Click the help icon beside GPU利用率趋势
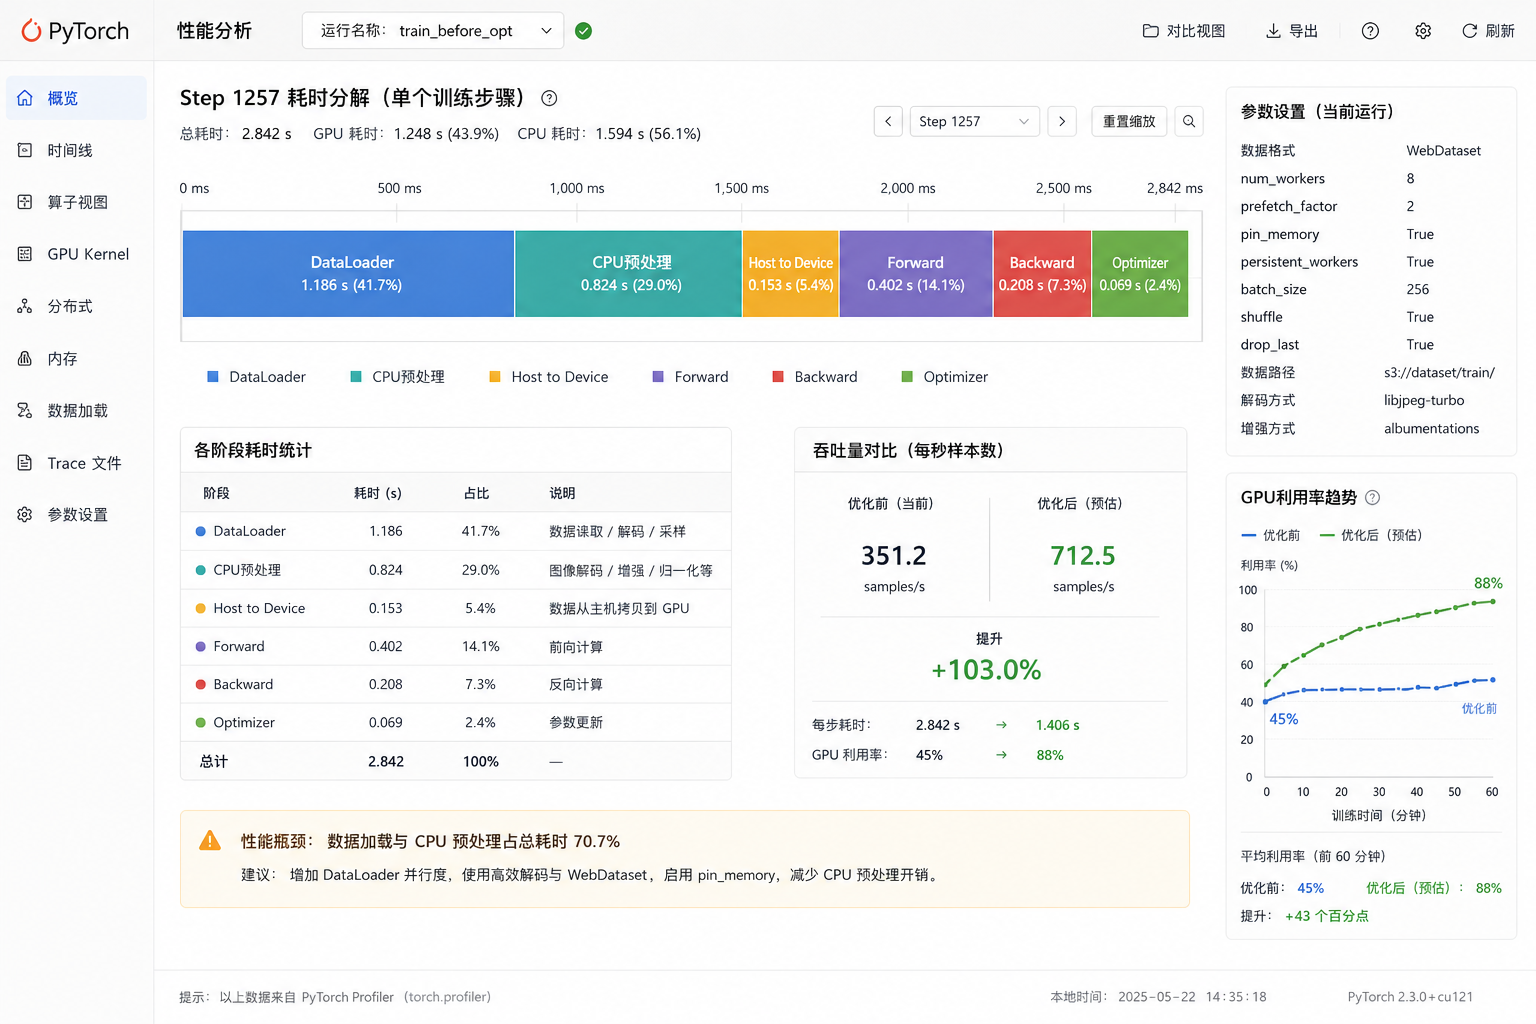Image resolution: width=1536 pixels, height=1024 pixels. [1372, 497]
